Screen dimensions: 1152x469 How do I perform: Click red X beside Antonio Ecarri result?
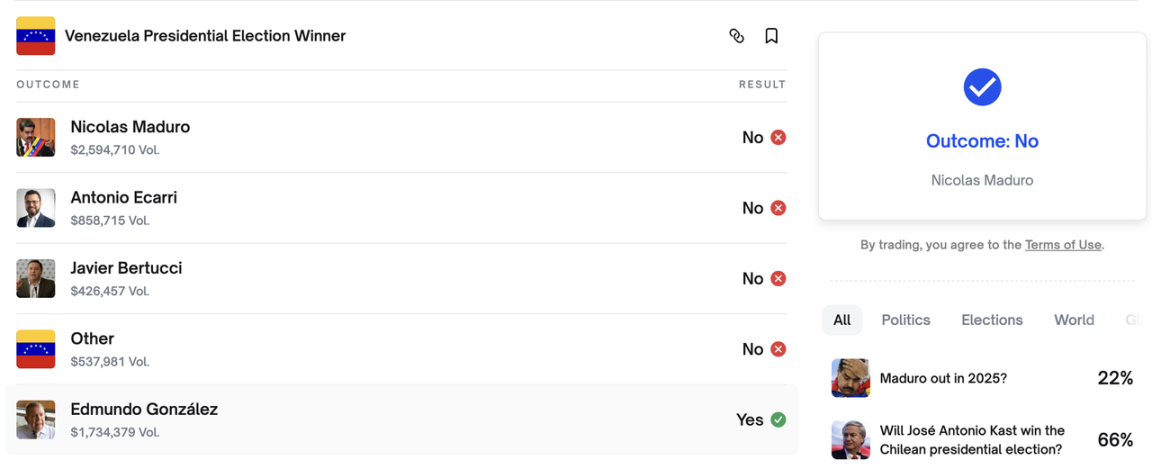point(778,208)
